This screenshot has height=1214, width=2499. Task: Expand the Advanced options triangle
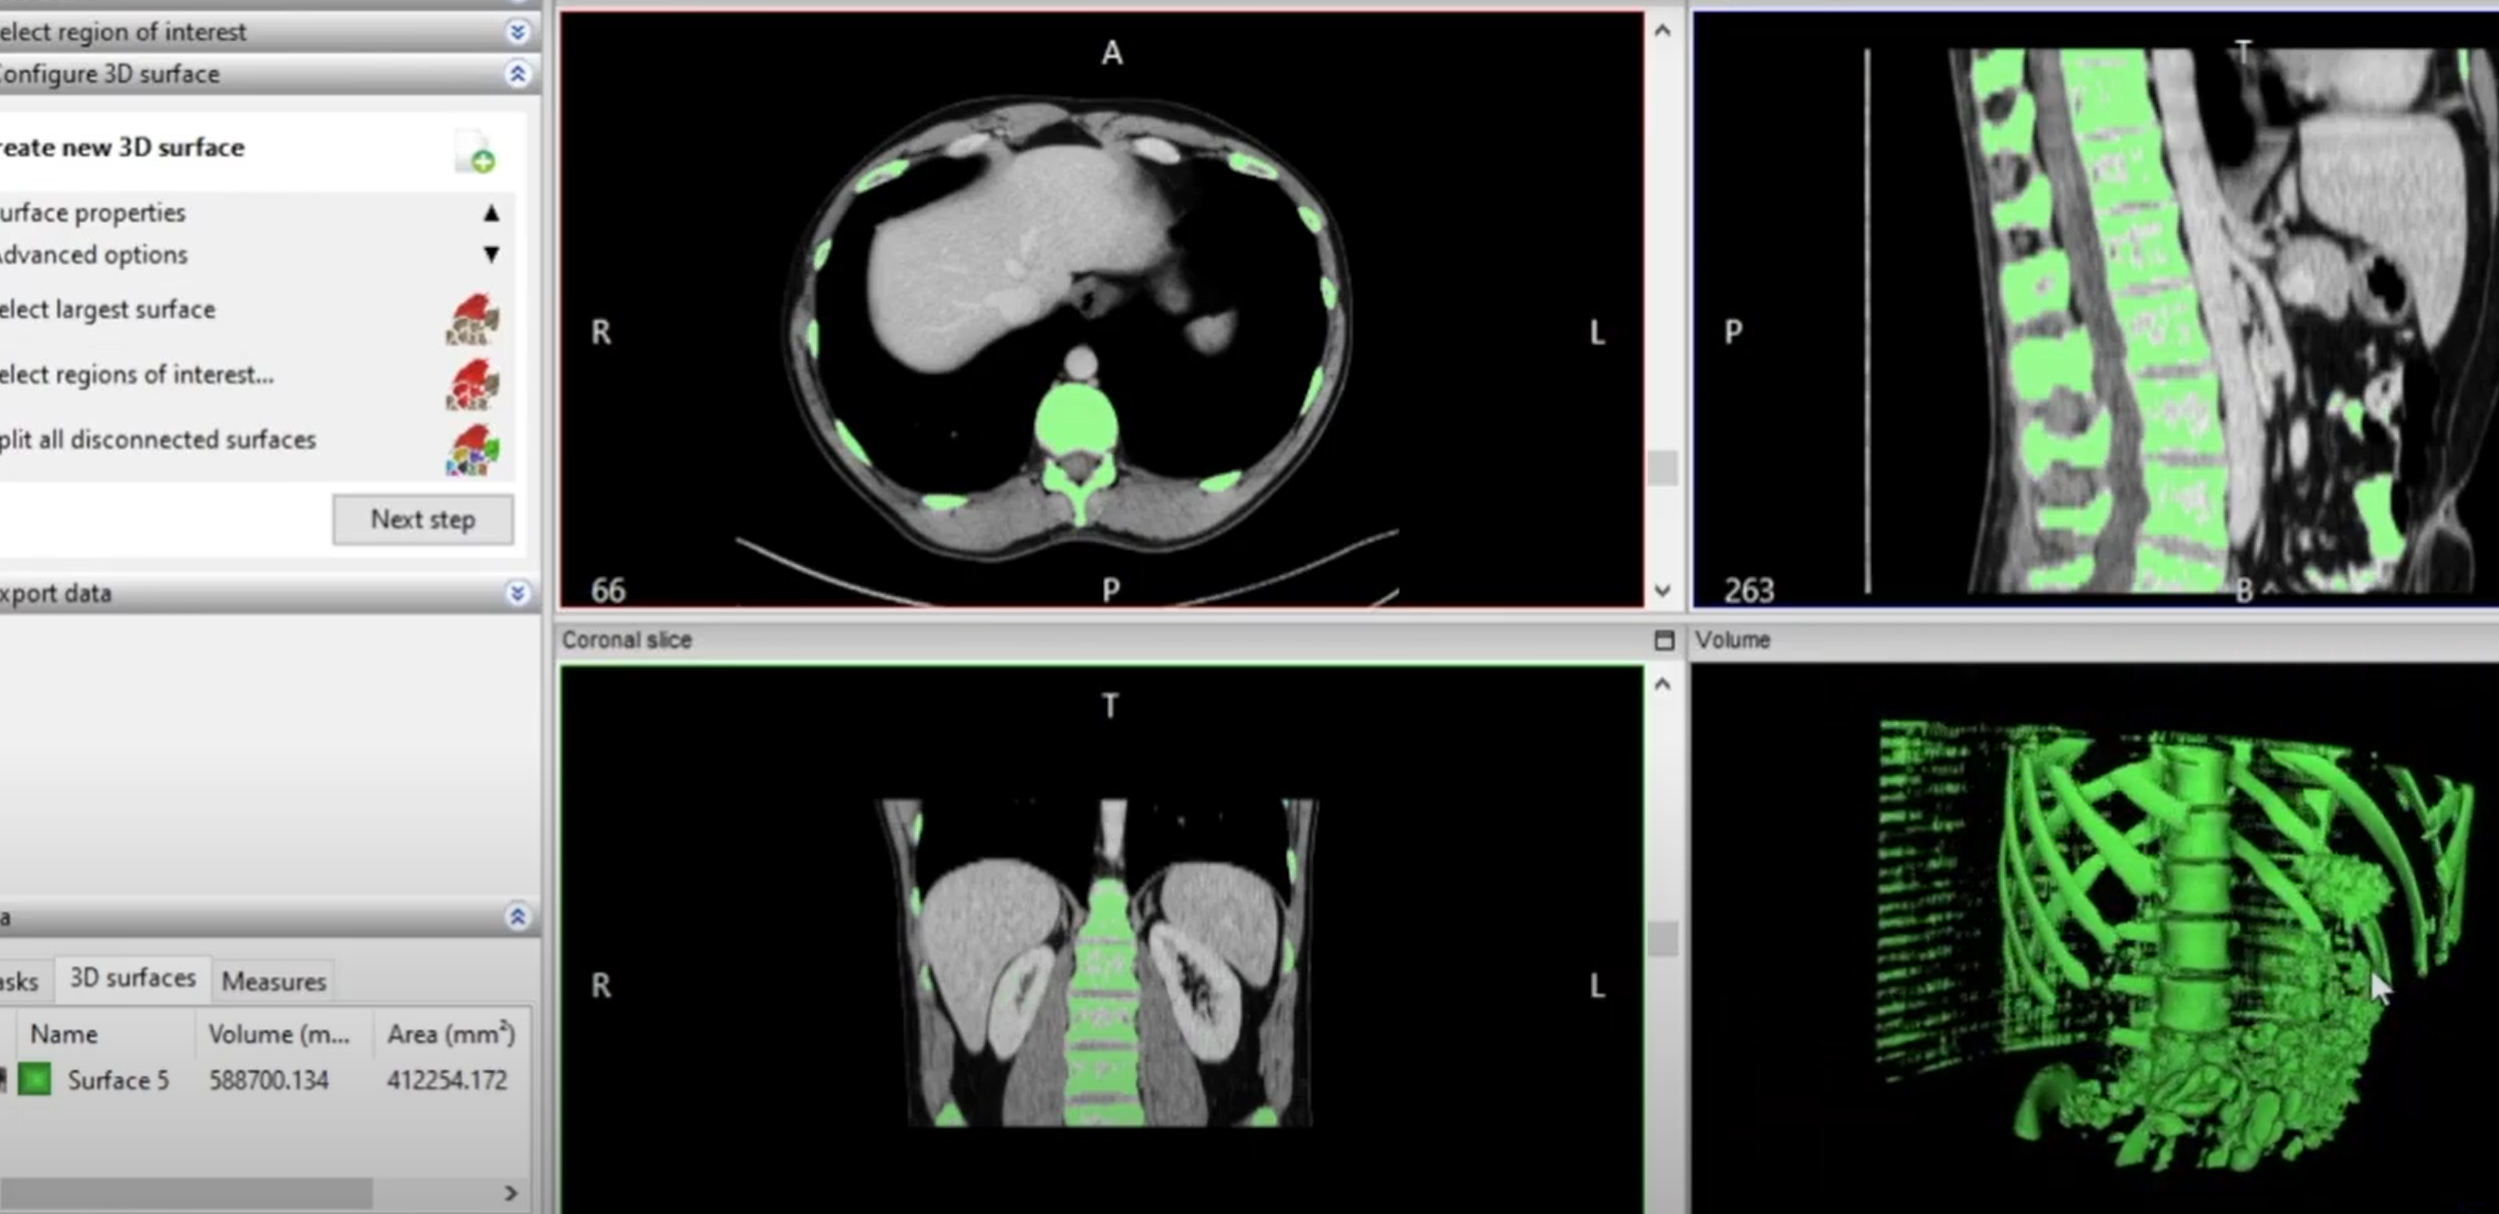tap(491, 255)
